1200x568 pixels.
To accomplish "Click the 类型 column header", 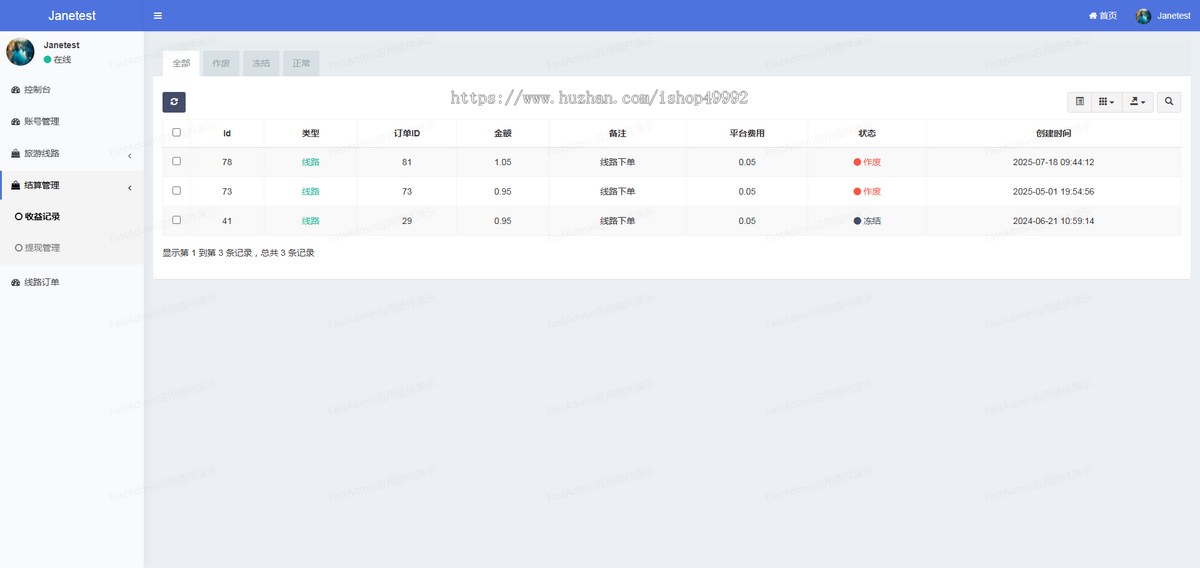I will [311, 133].
